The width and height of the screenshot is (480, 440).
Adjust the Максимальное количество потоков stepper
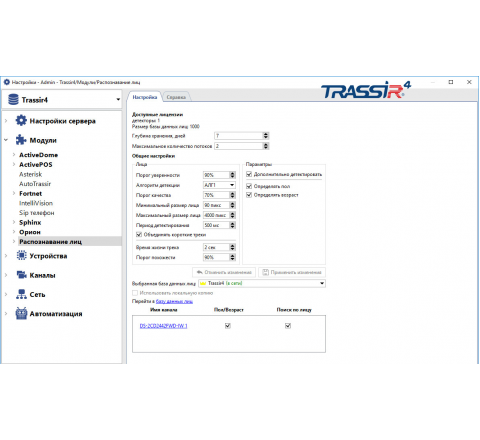pos(266,146)
